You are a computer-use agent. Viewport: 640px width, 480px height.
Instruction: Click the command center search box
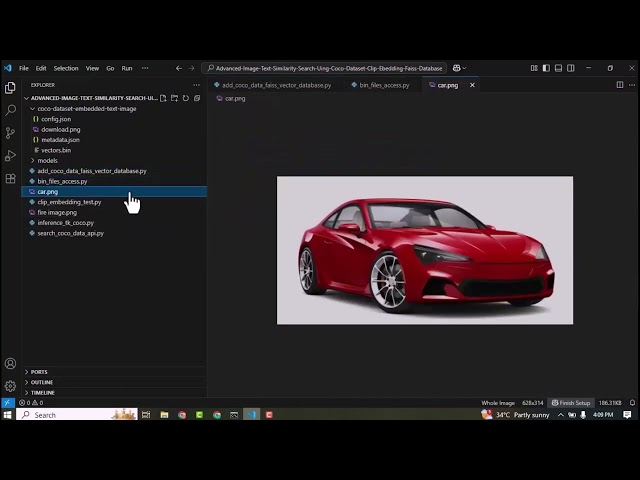tap(324, 68)
